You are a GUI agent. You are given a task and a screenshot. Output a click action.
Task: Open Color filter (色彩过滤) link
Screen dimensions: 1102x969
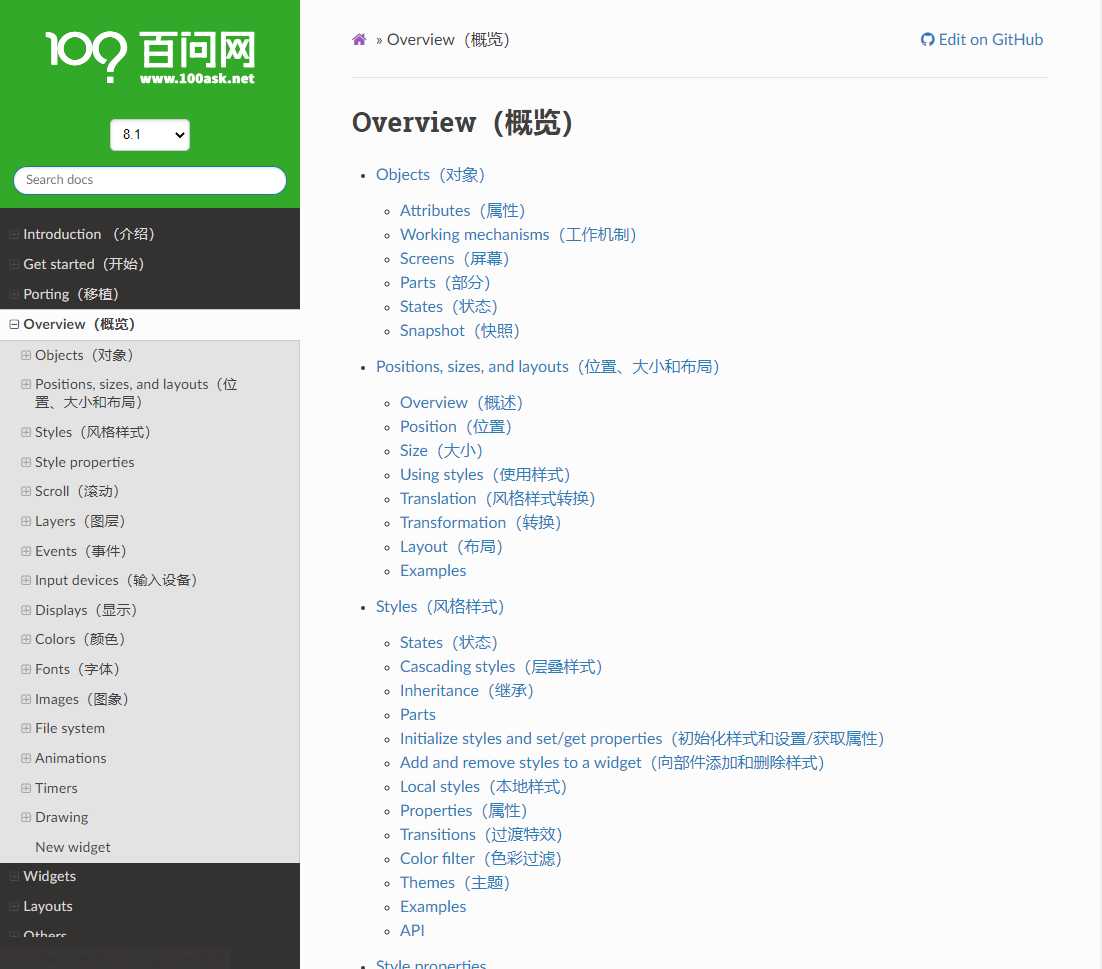pyautogui.click(x=481, y=859)
